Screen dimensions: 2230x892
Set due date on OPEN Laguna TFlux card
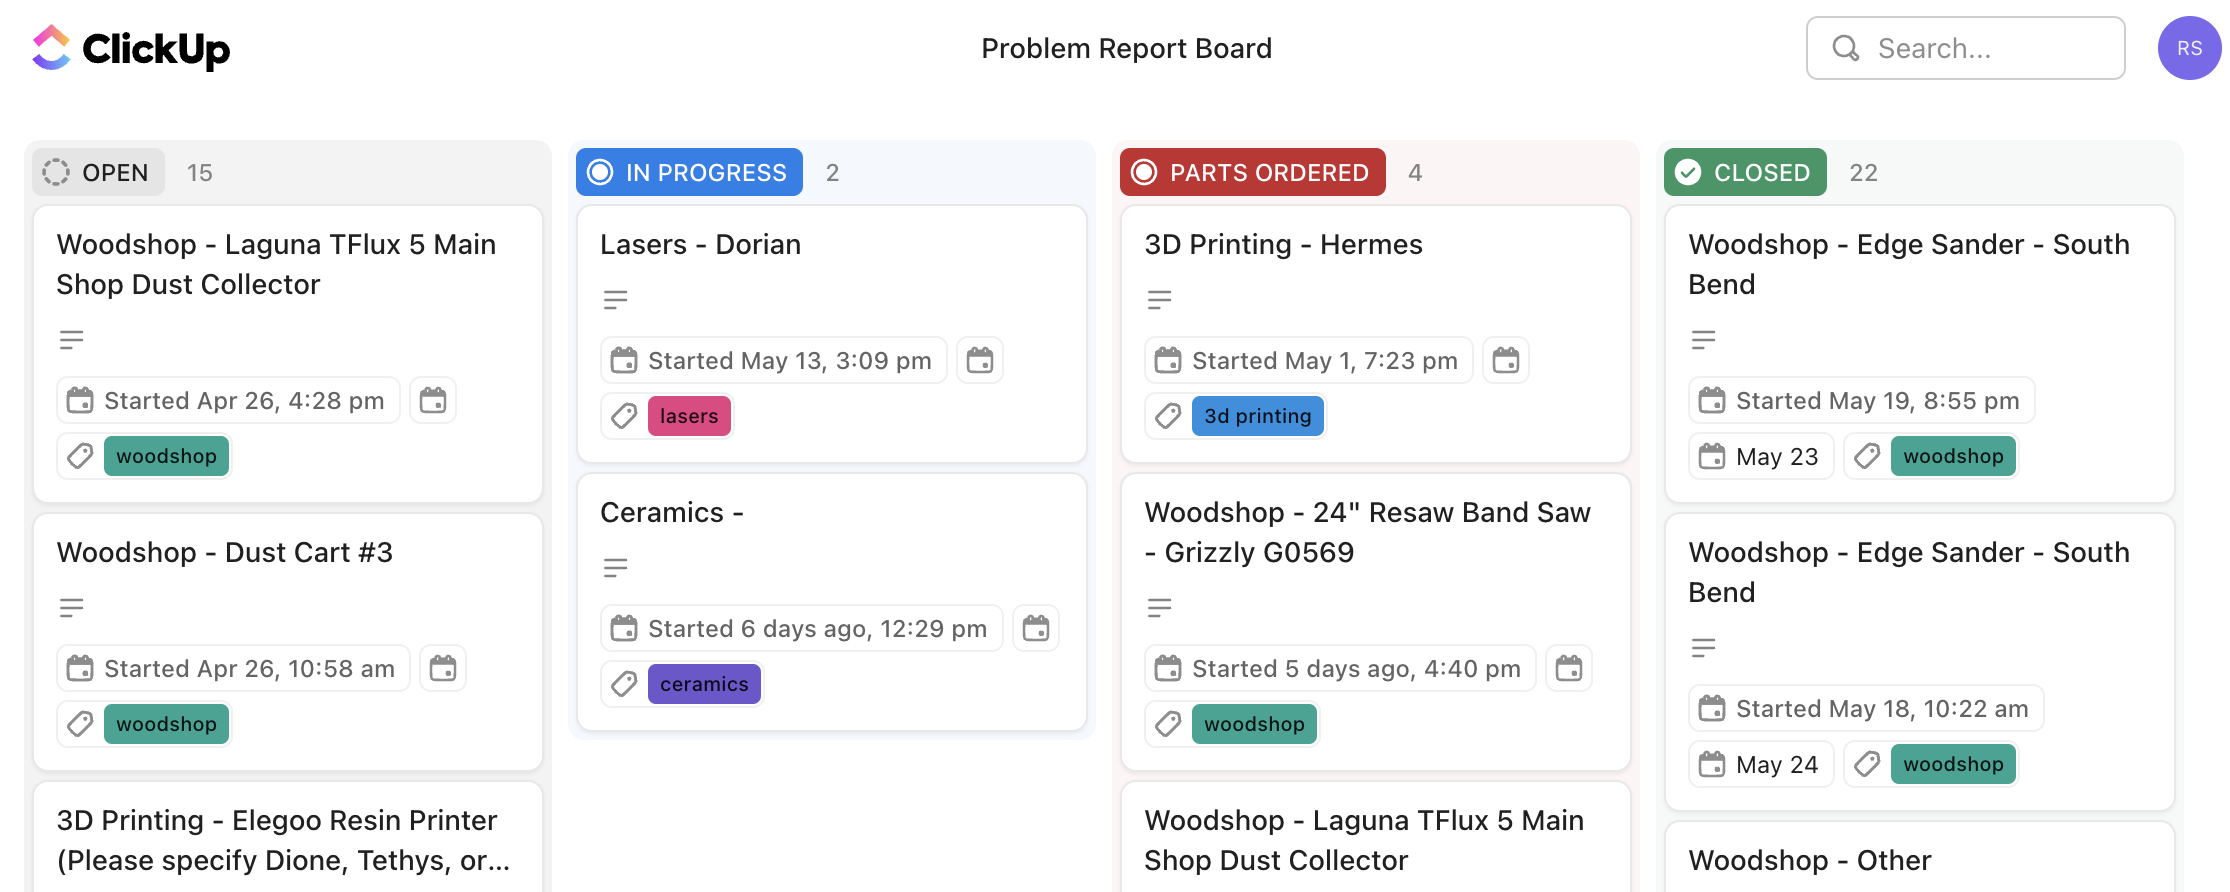(433, 400)
